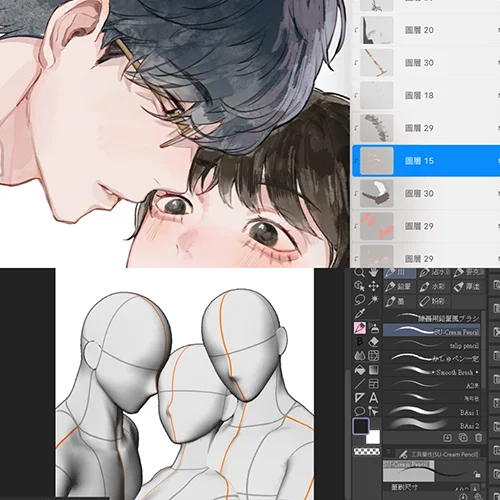Pick the dark foreground main color swatch
Image resolution: width=500 pixels, height=500 pixels.
point(361,426)
